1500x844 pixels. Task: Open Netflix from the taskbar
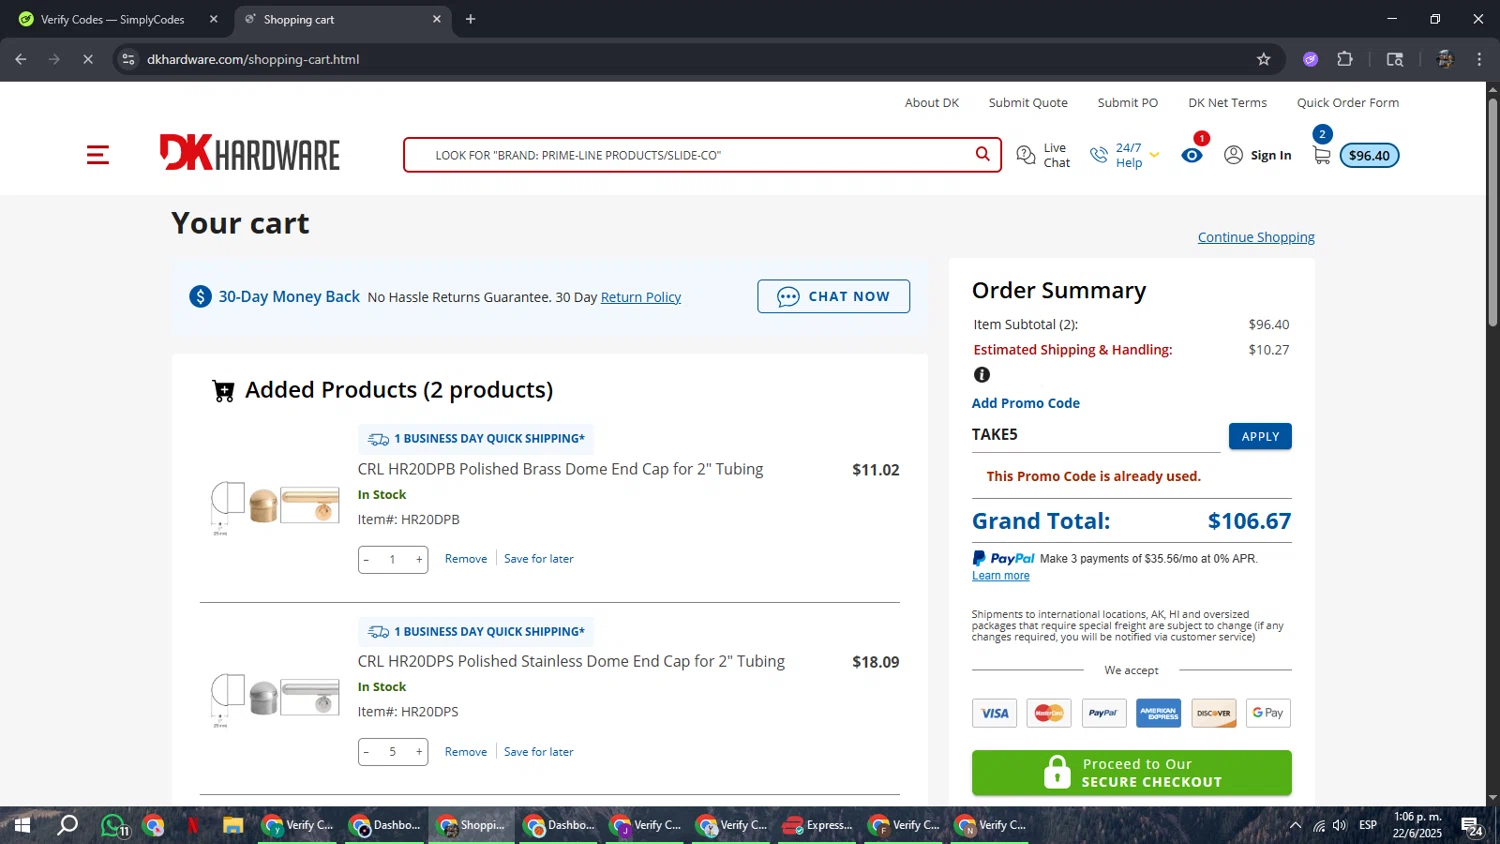[x=193, y=825]
